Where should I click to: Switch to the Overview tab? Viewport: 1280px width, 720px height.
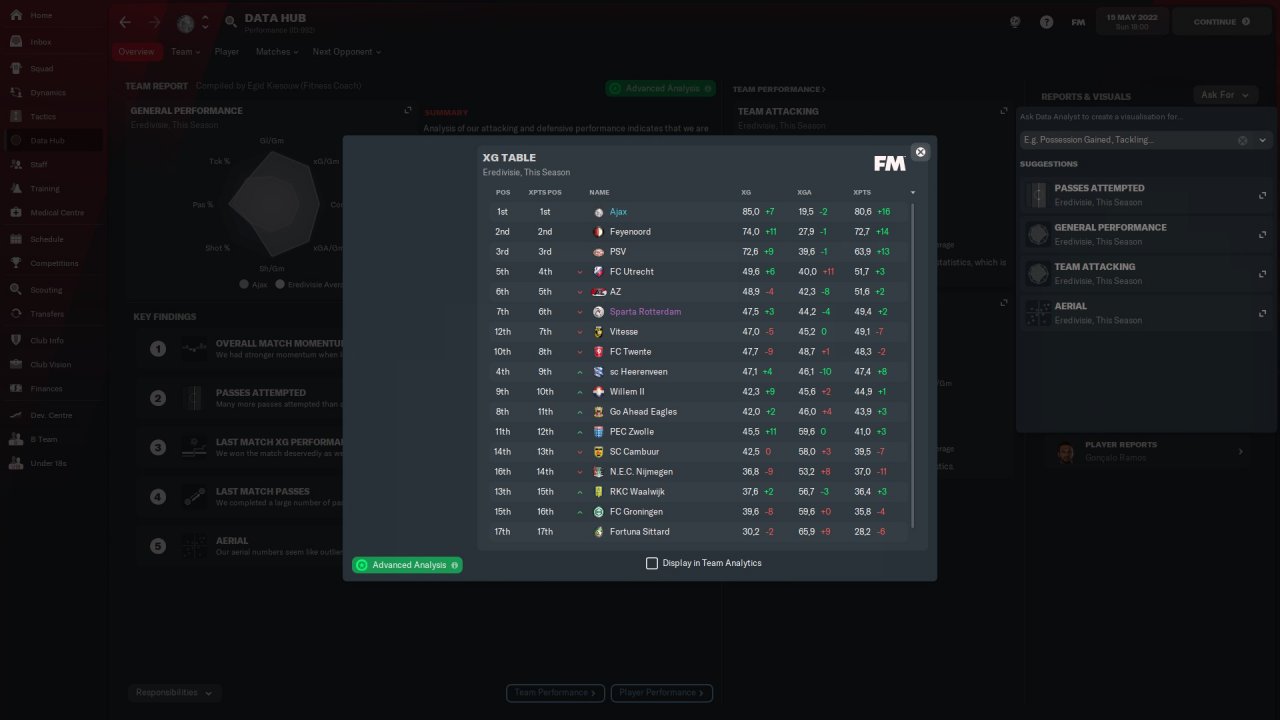136,52
